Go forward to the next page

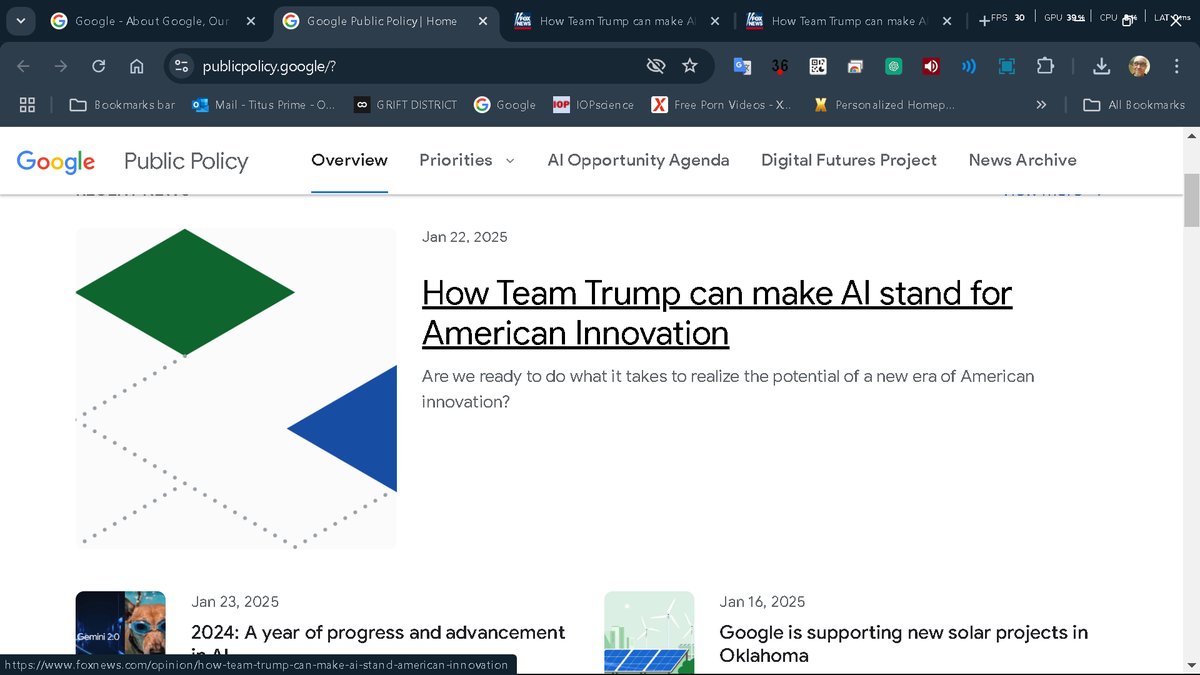pyautogui.click(x=61, y=66)
